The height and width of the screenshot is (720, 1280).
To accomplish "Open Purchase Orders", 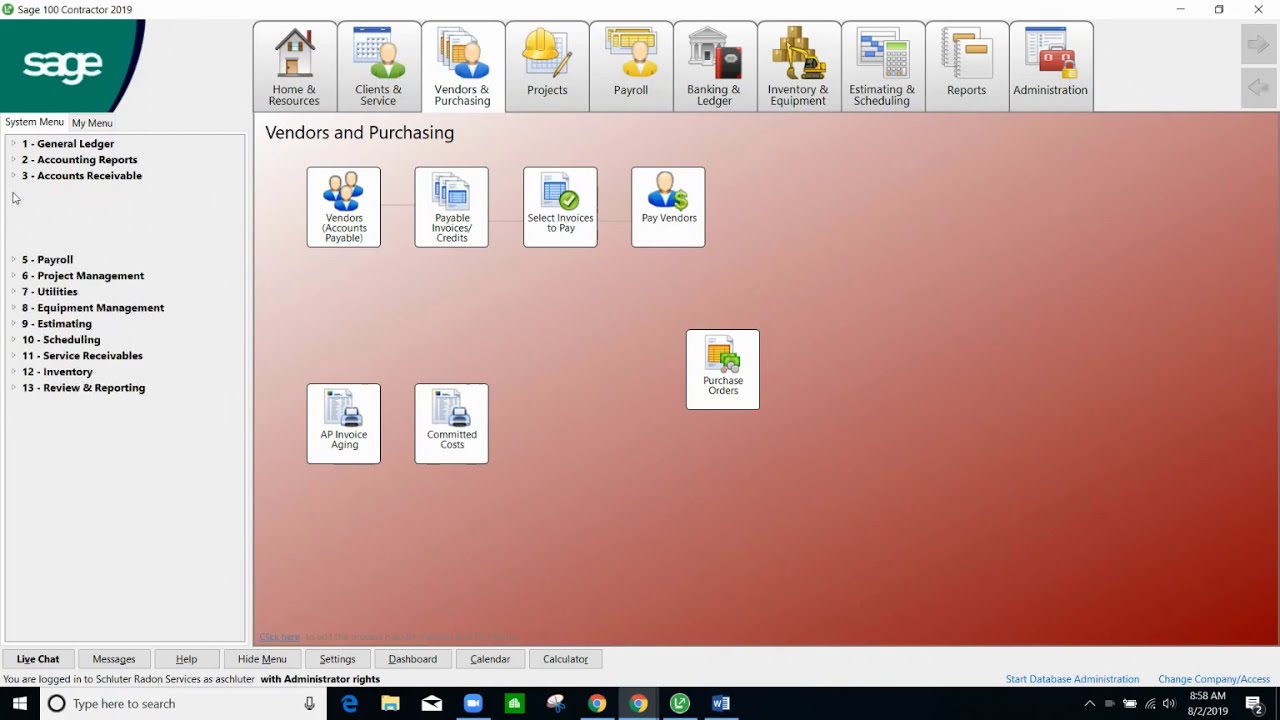I will (723, 369).
